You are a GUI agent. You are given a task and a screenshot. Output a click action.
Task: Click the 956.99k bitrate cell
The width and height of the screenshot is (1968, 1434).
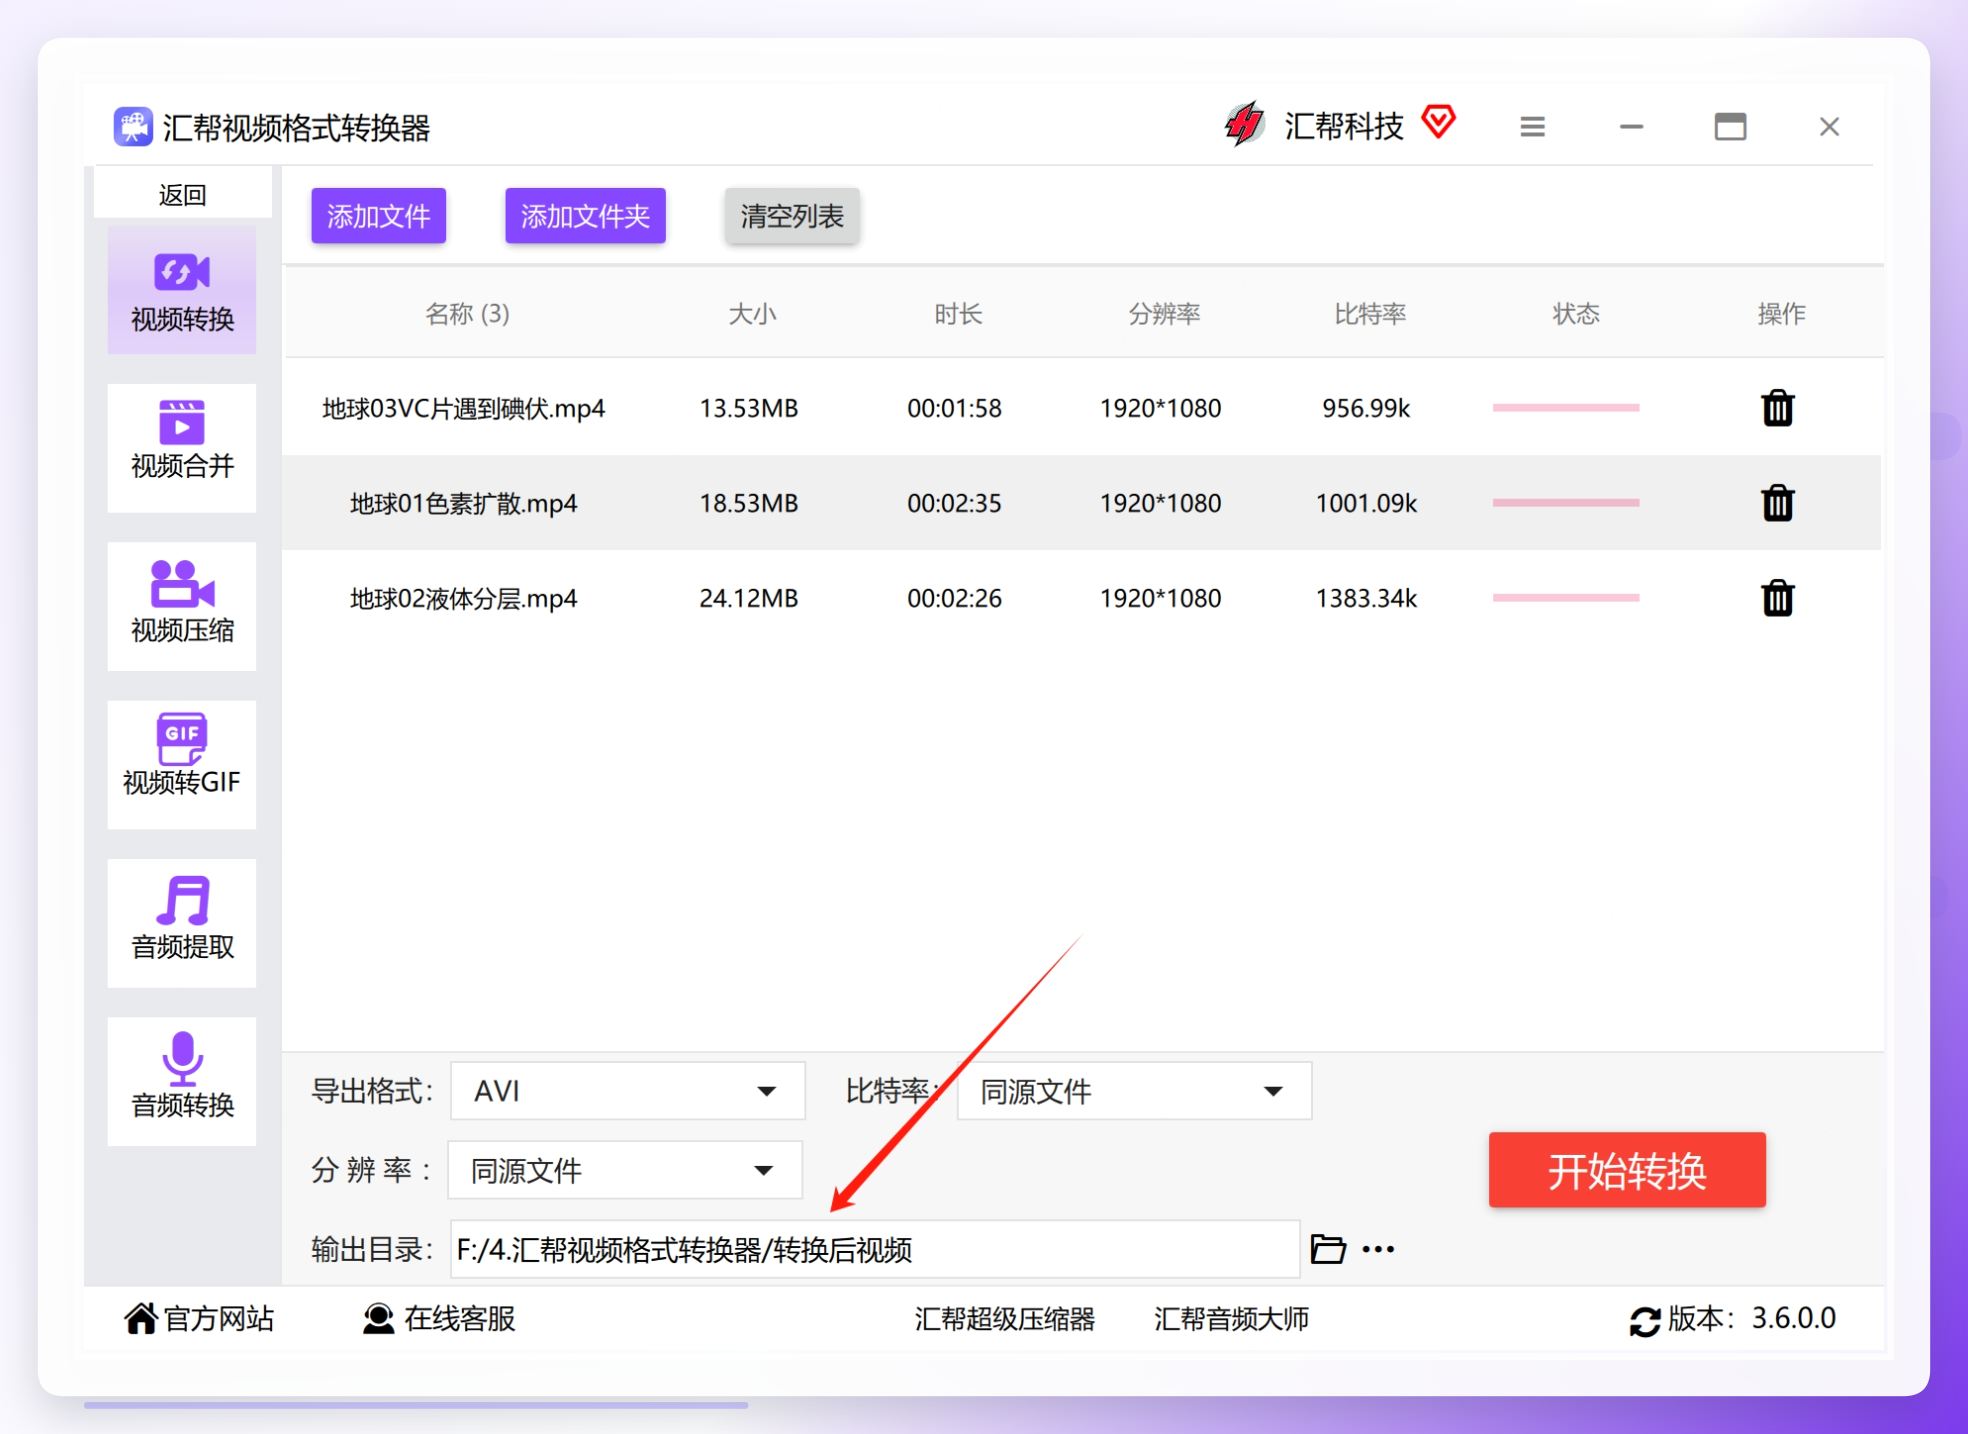click(1366, 408)
